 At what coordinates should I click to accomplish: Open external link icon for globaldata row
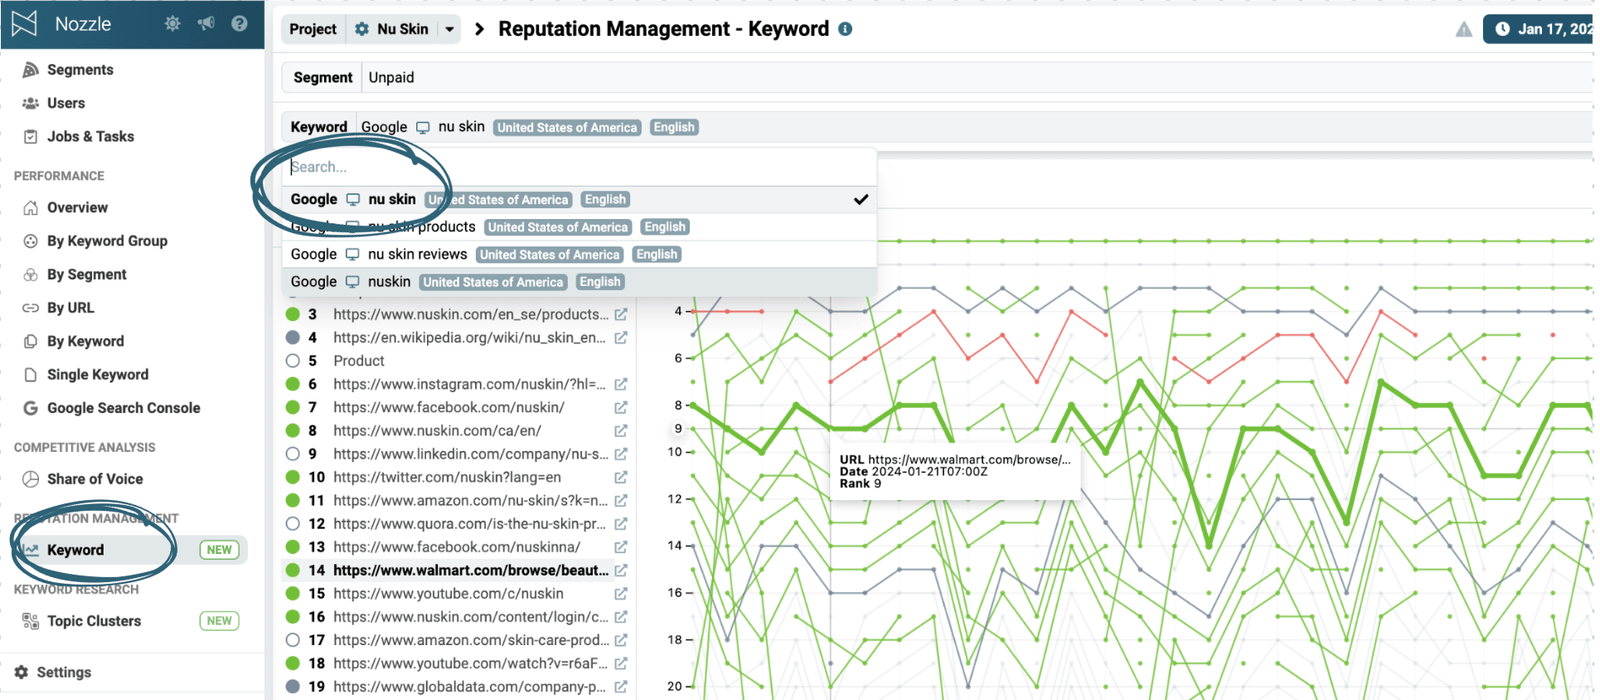coord(621,687)
